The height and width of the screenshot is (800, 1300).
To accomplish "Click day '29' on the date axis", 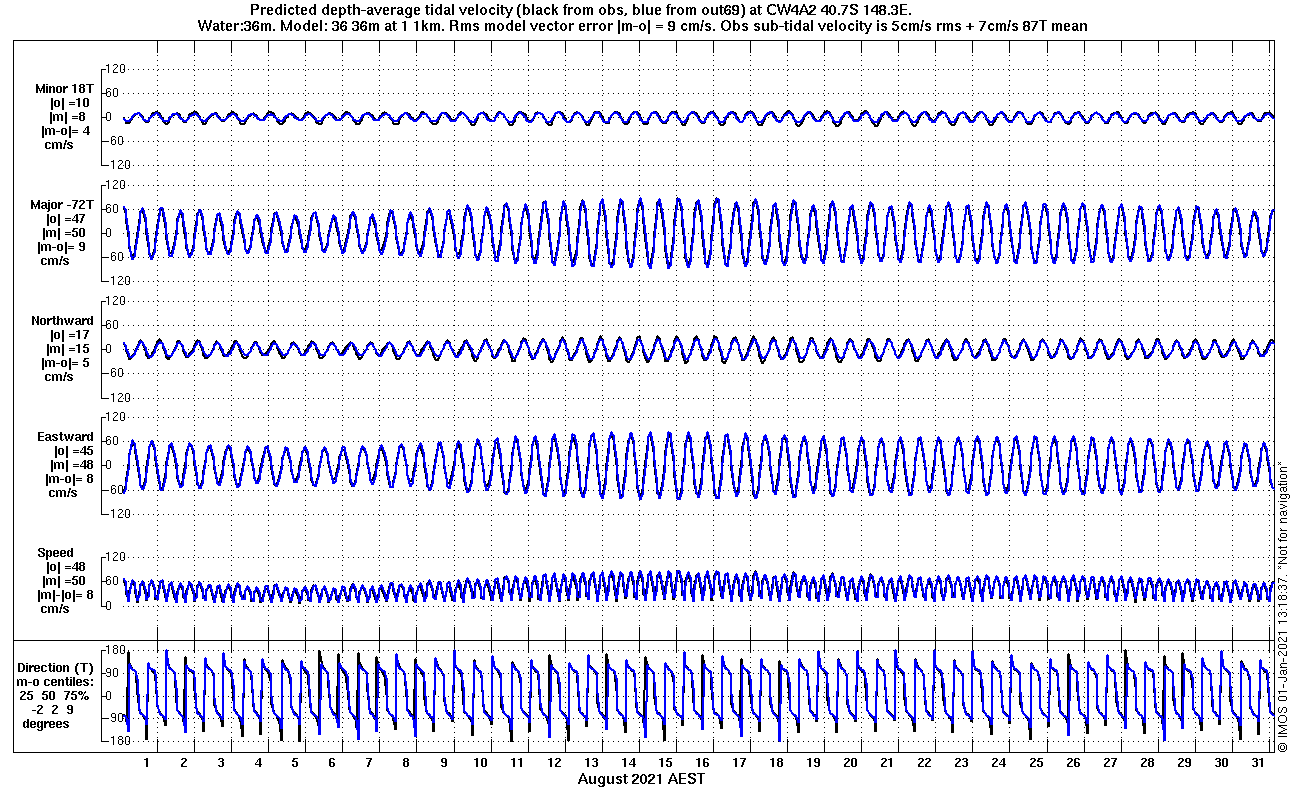I will tap(1183, 763).
